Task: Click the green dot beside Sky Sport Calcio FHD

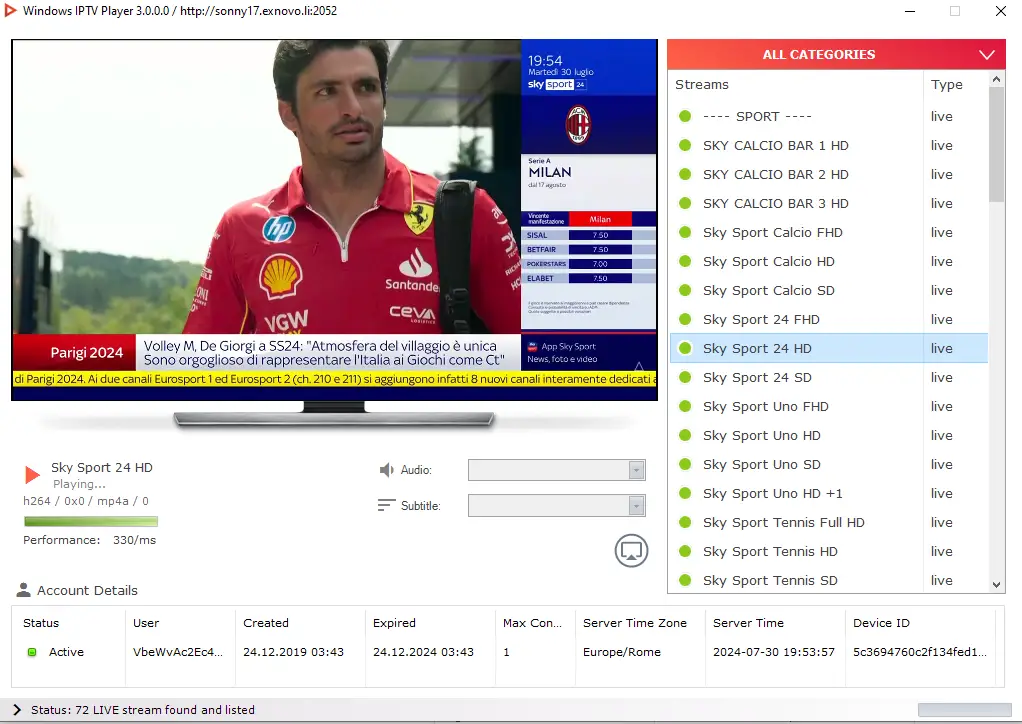Action: [x=685, y=232]
